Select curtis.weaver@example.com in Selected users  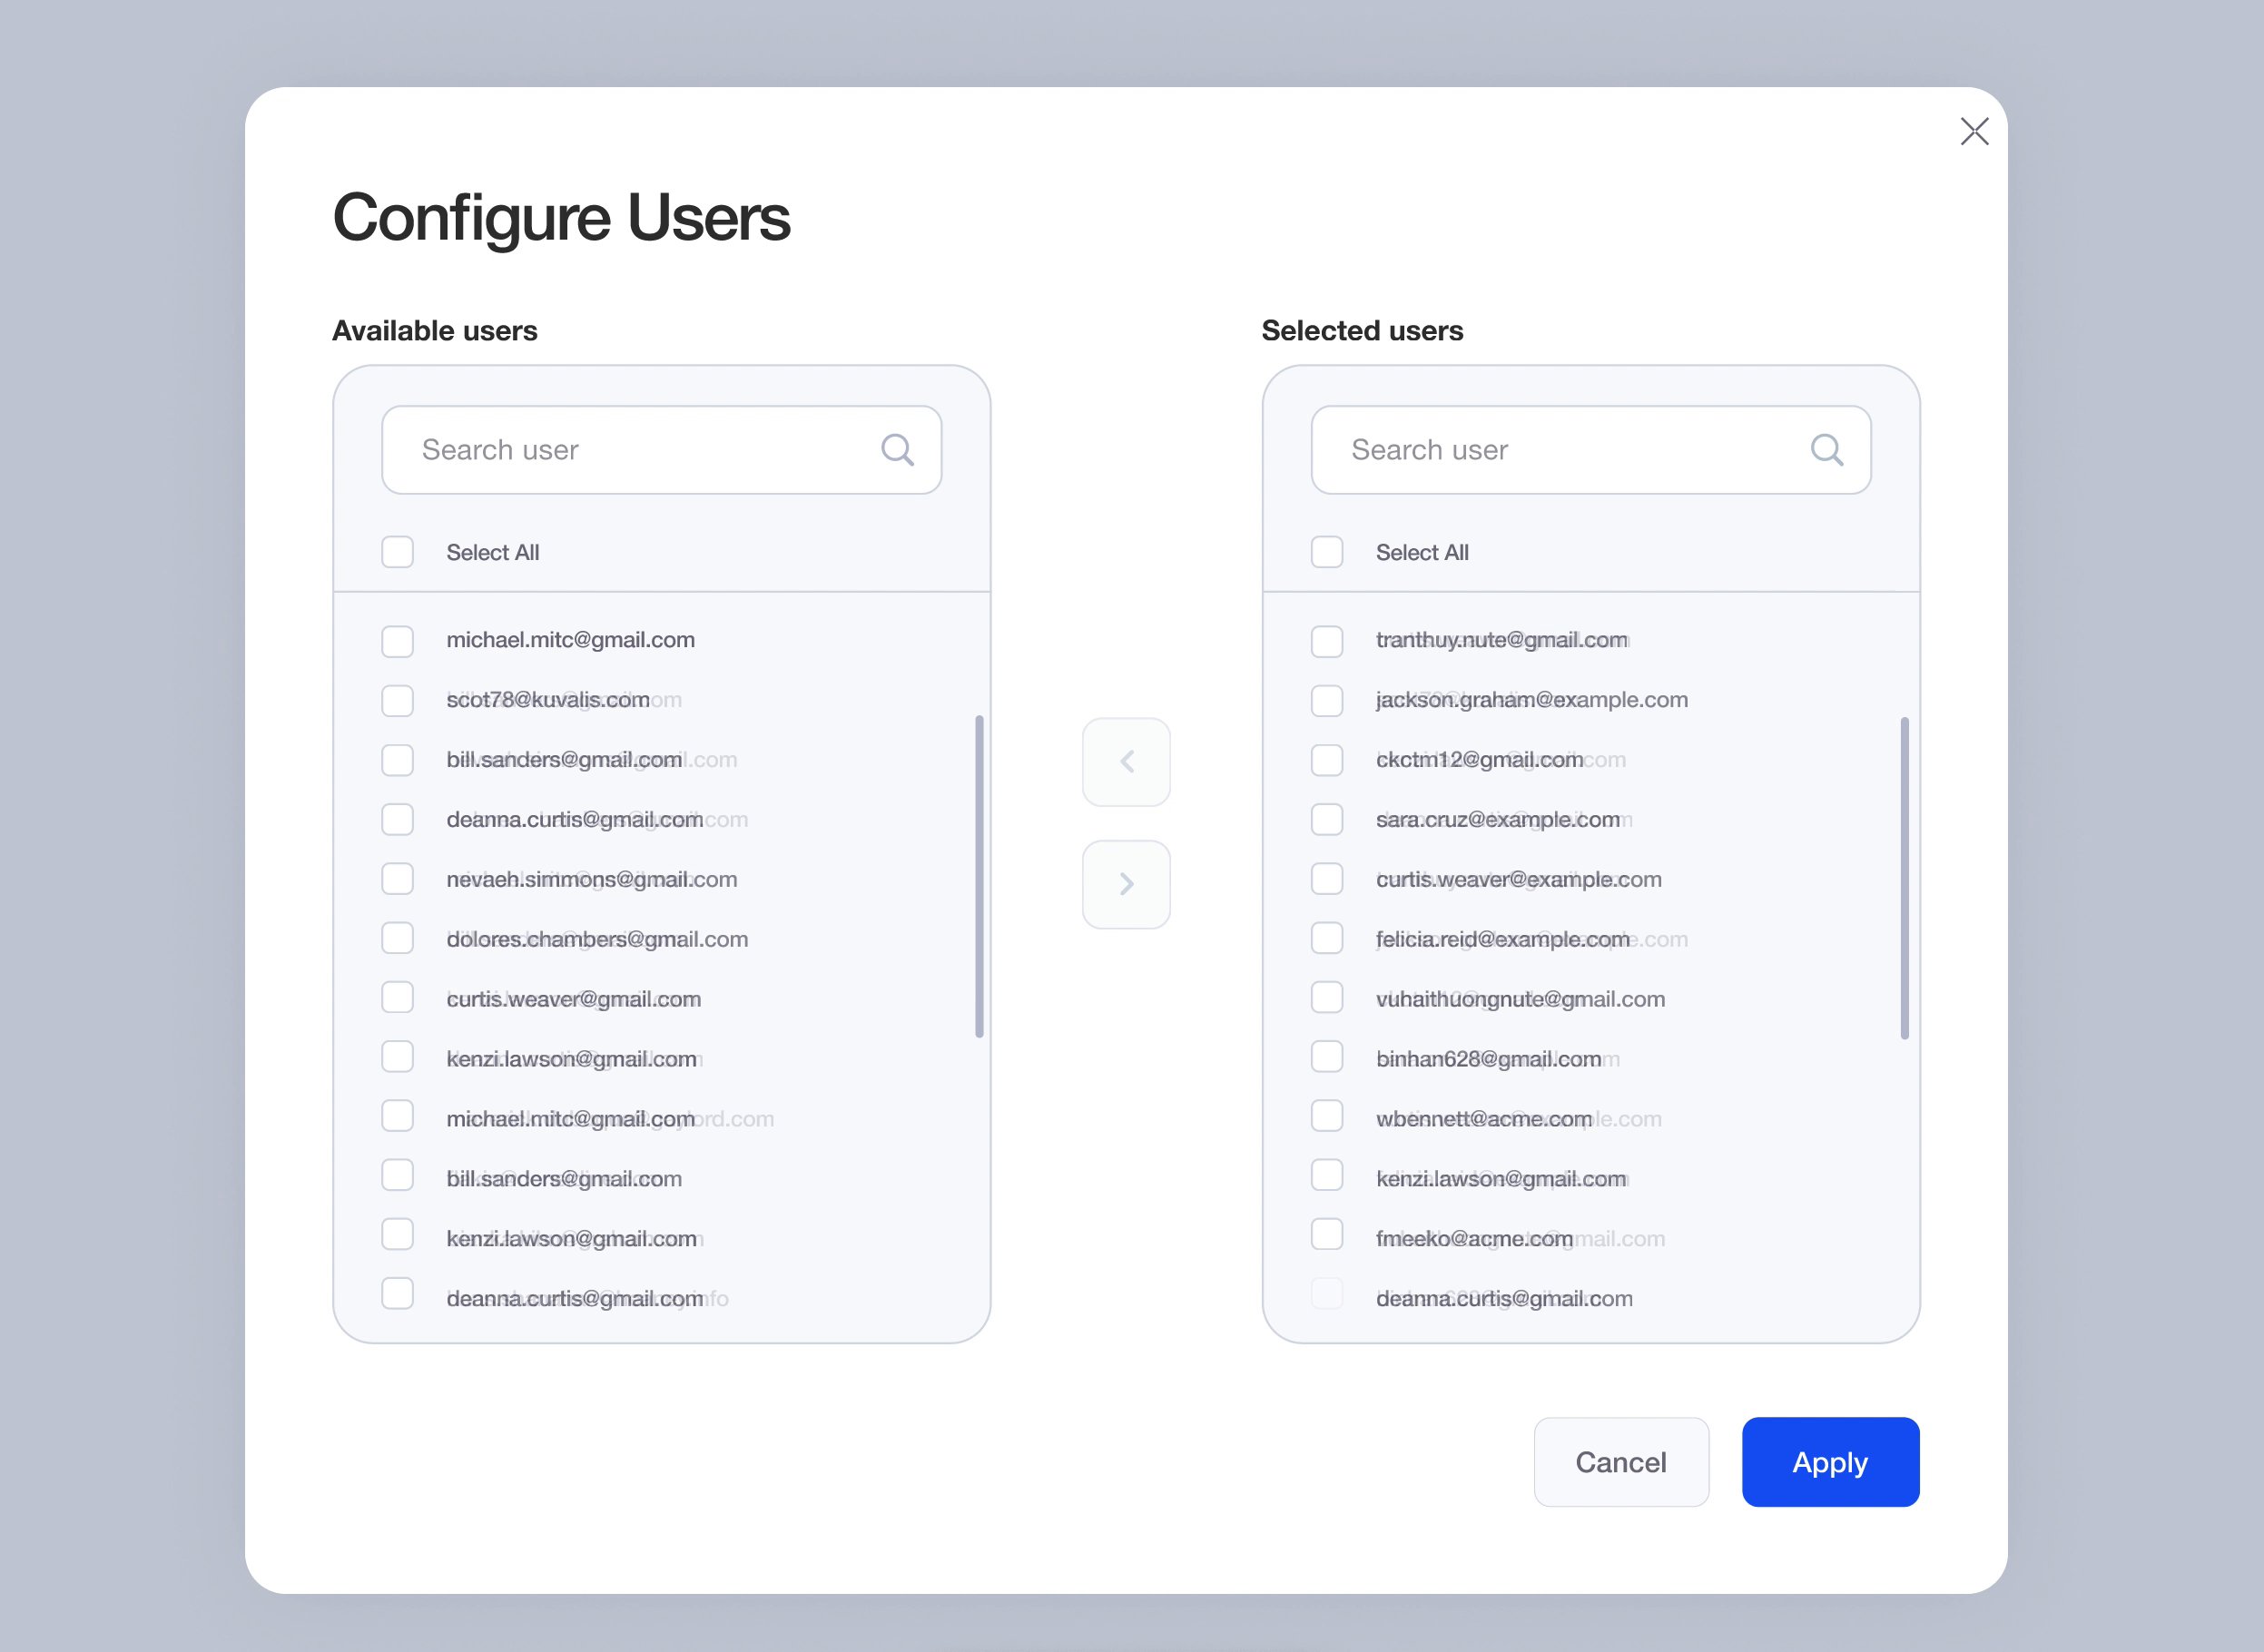point(1329,879)
